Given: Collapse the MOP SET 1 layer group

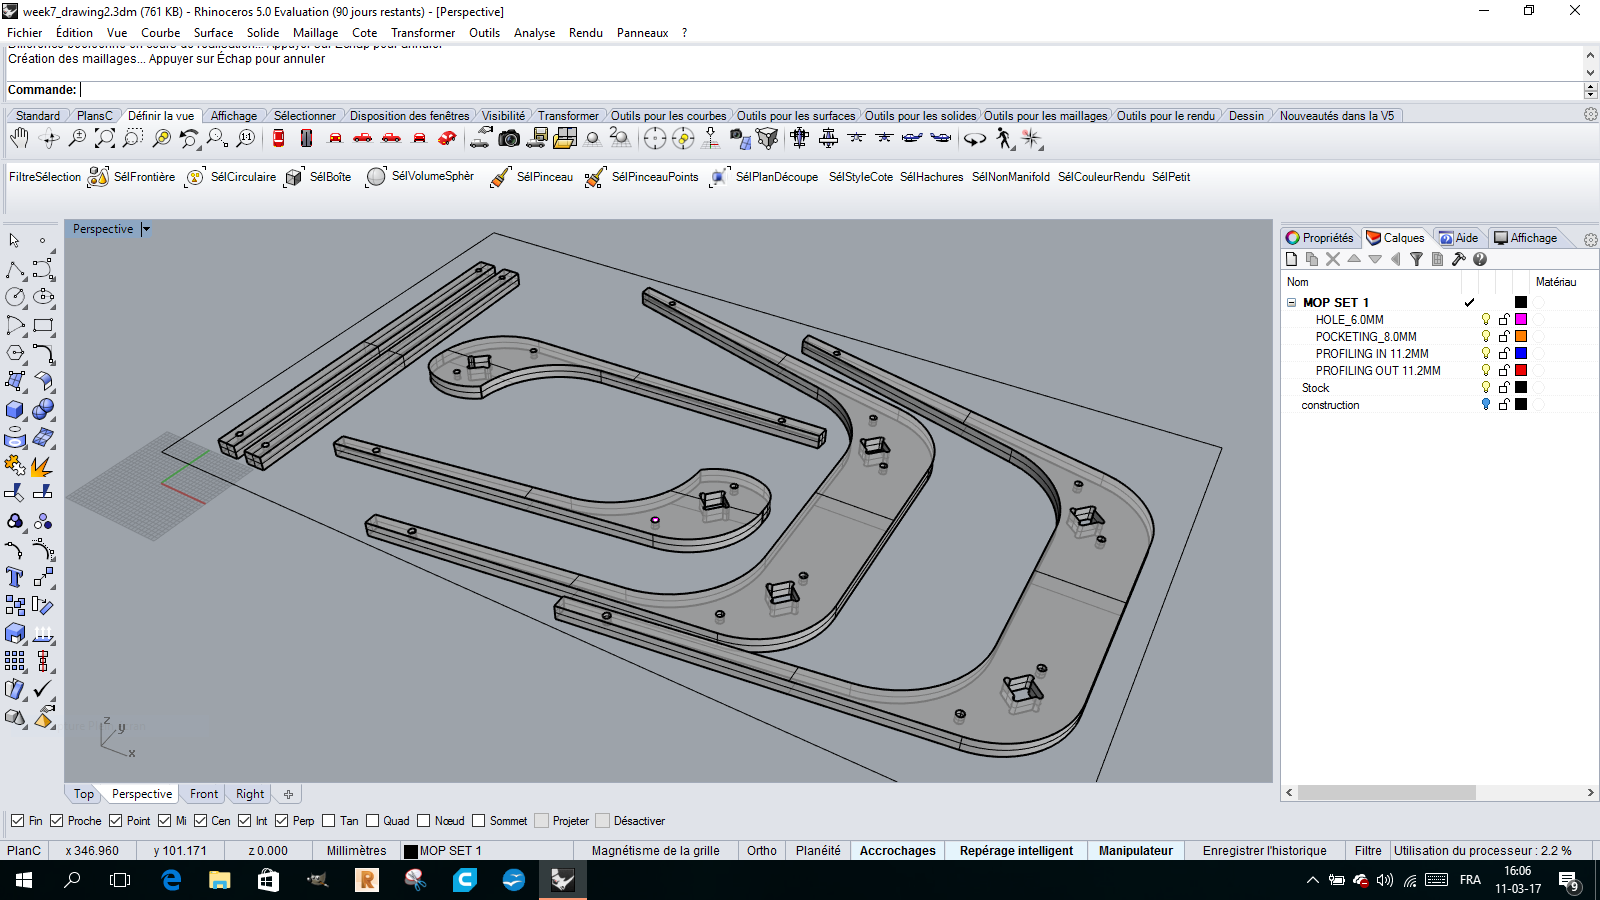Looking at the screenshot, I should click(1291, 303).
